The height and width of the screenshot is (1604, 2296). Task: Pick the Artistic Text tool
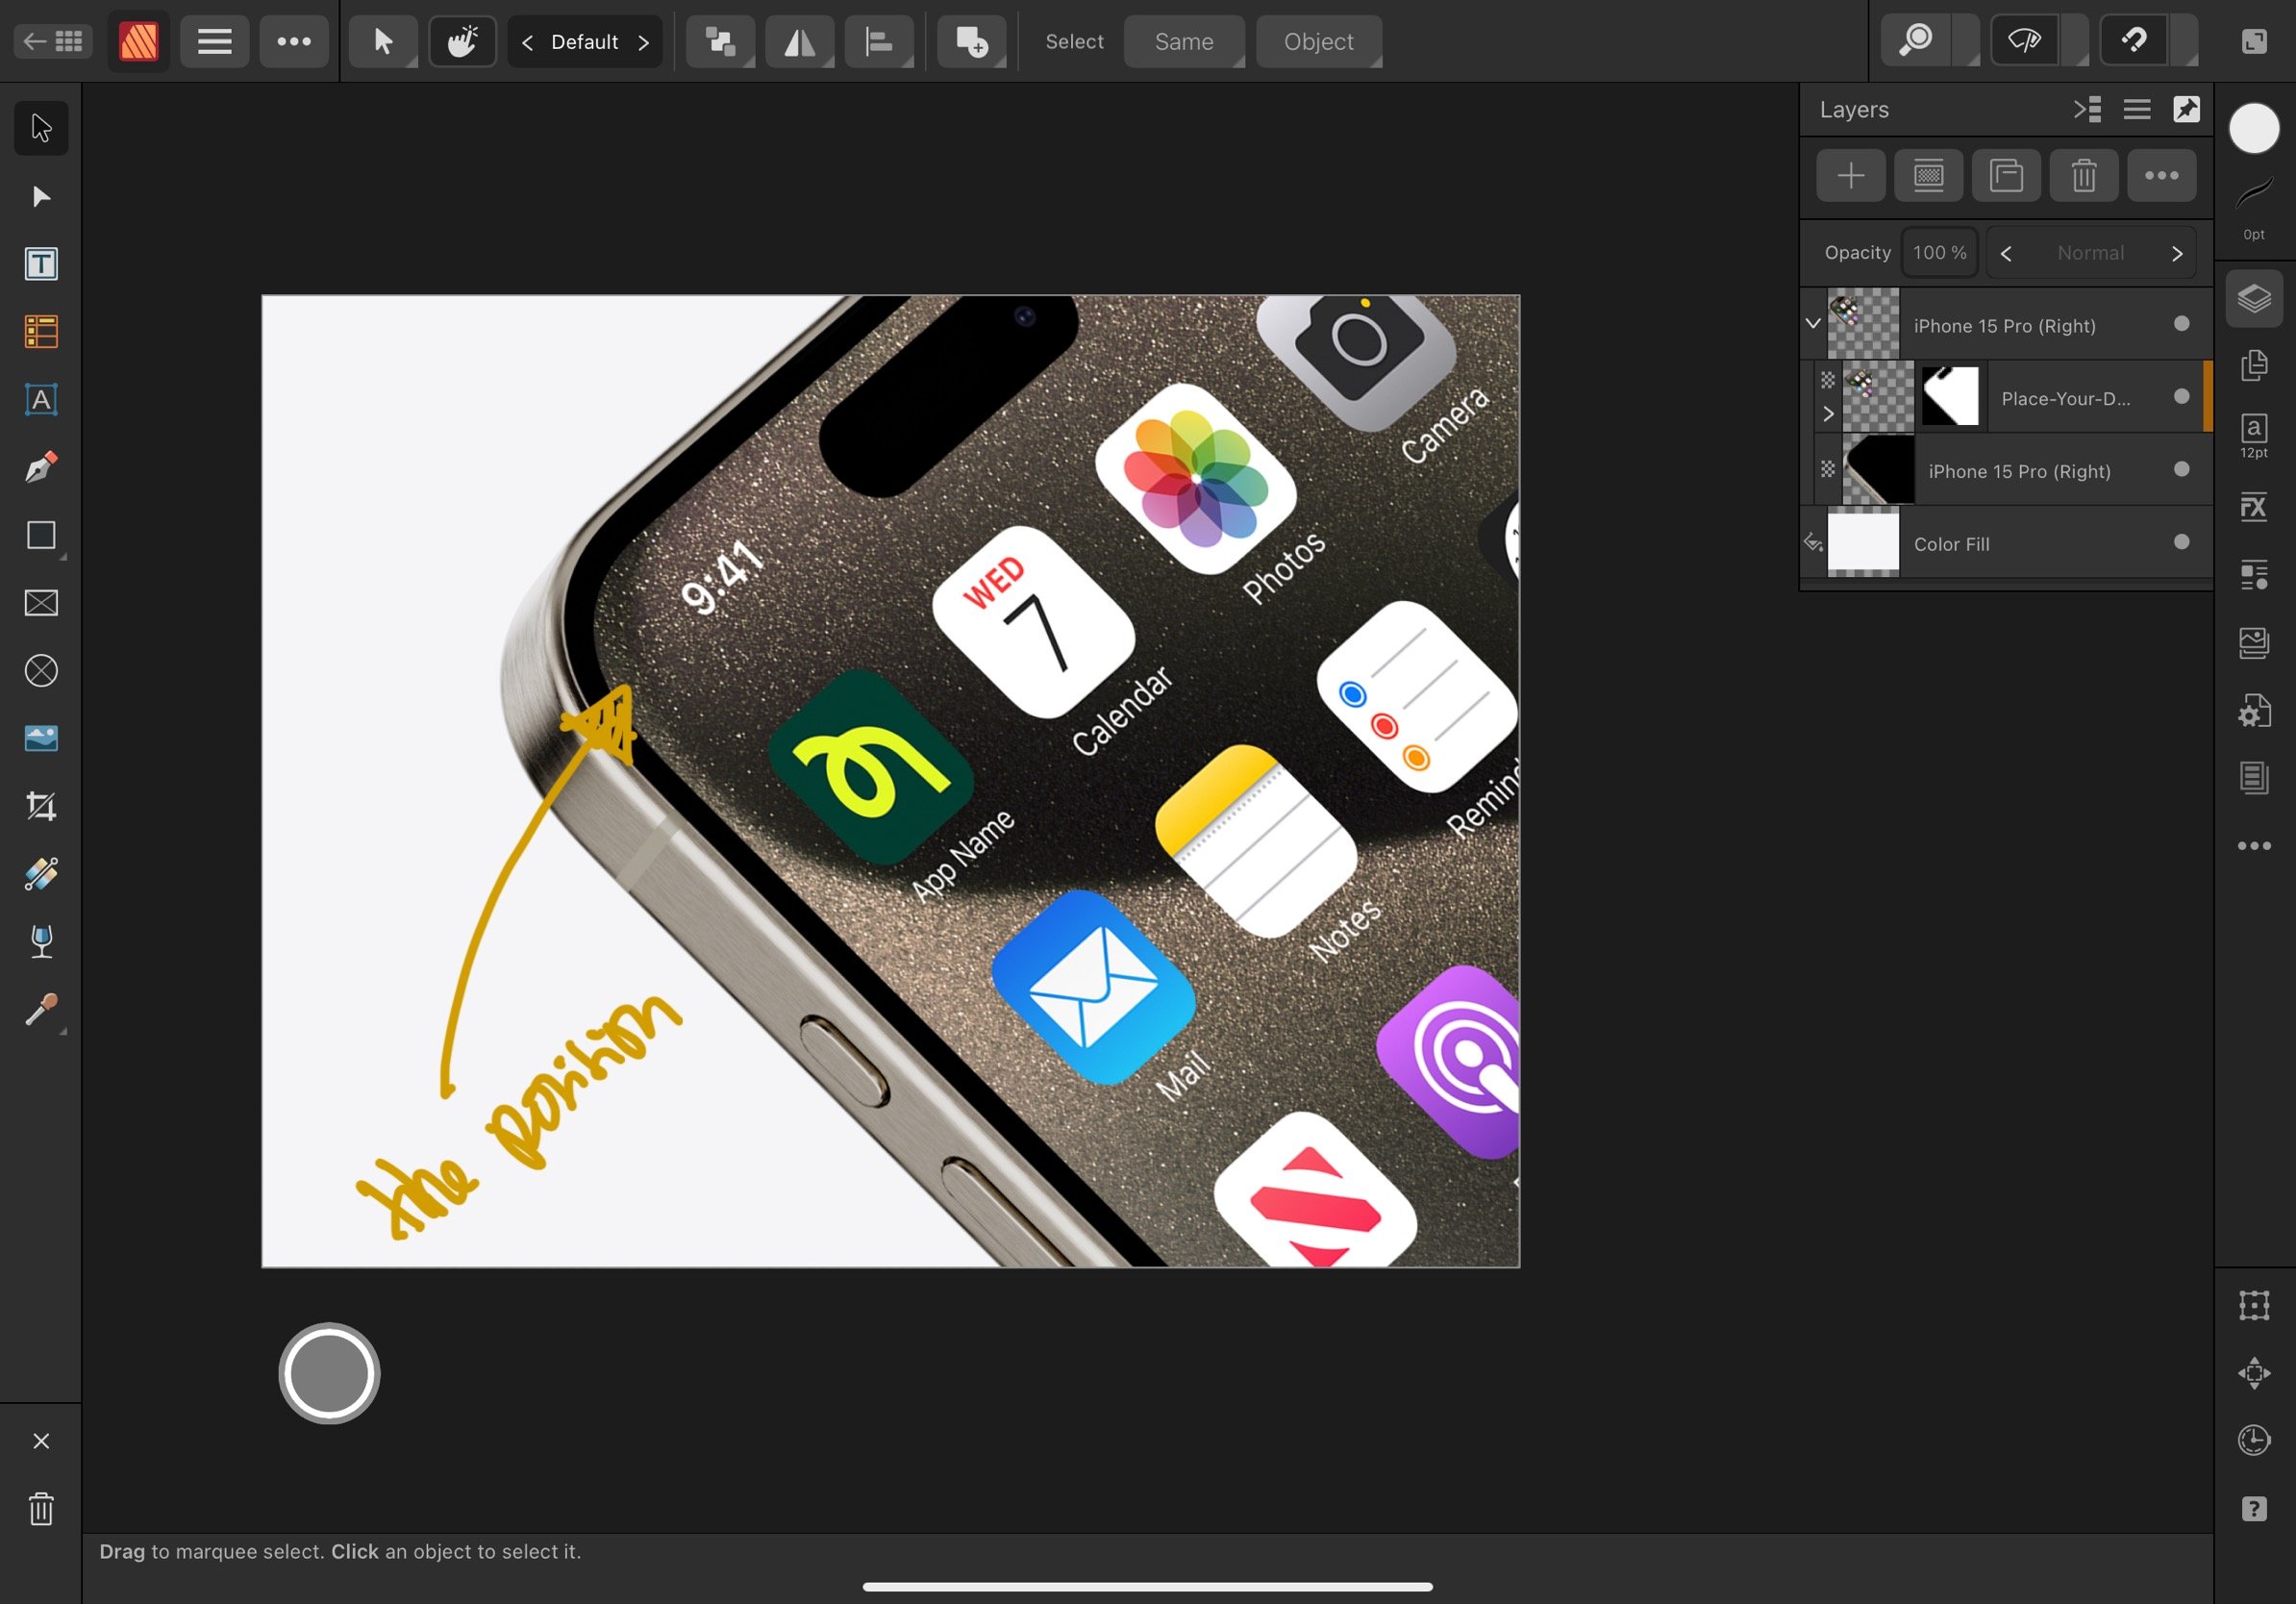pyautogui.click(x=41, y=400)
